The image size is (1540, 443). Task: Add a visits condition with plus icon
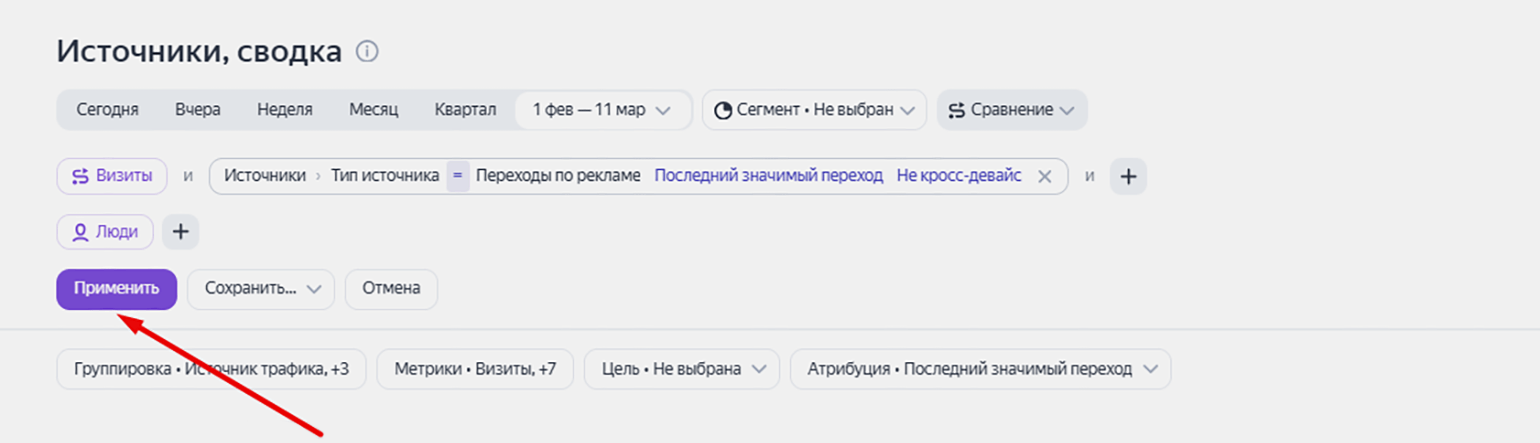click(1128, 176)
